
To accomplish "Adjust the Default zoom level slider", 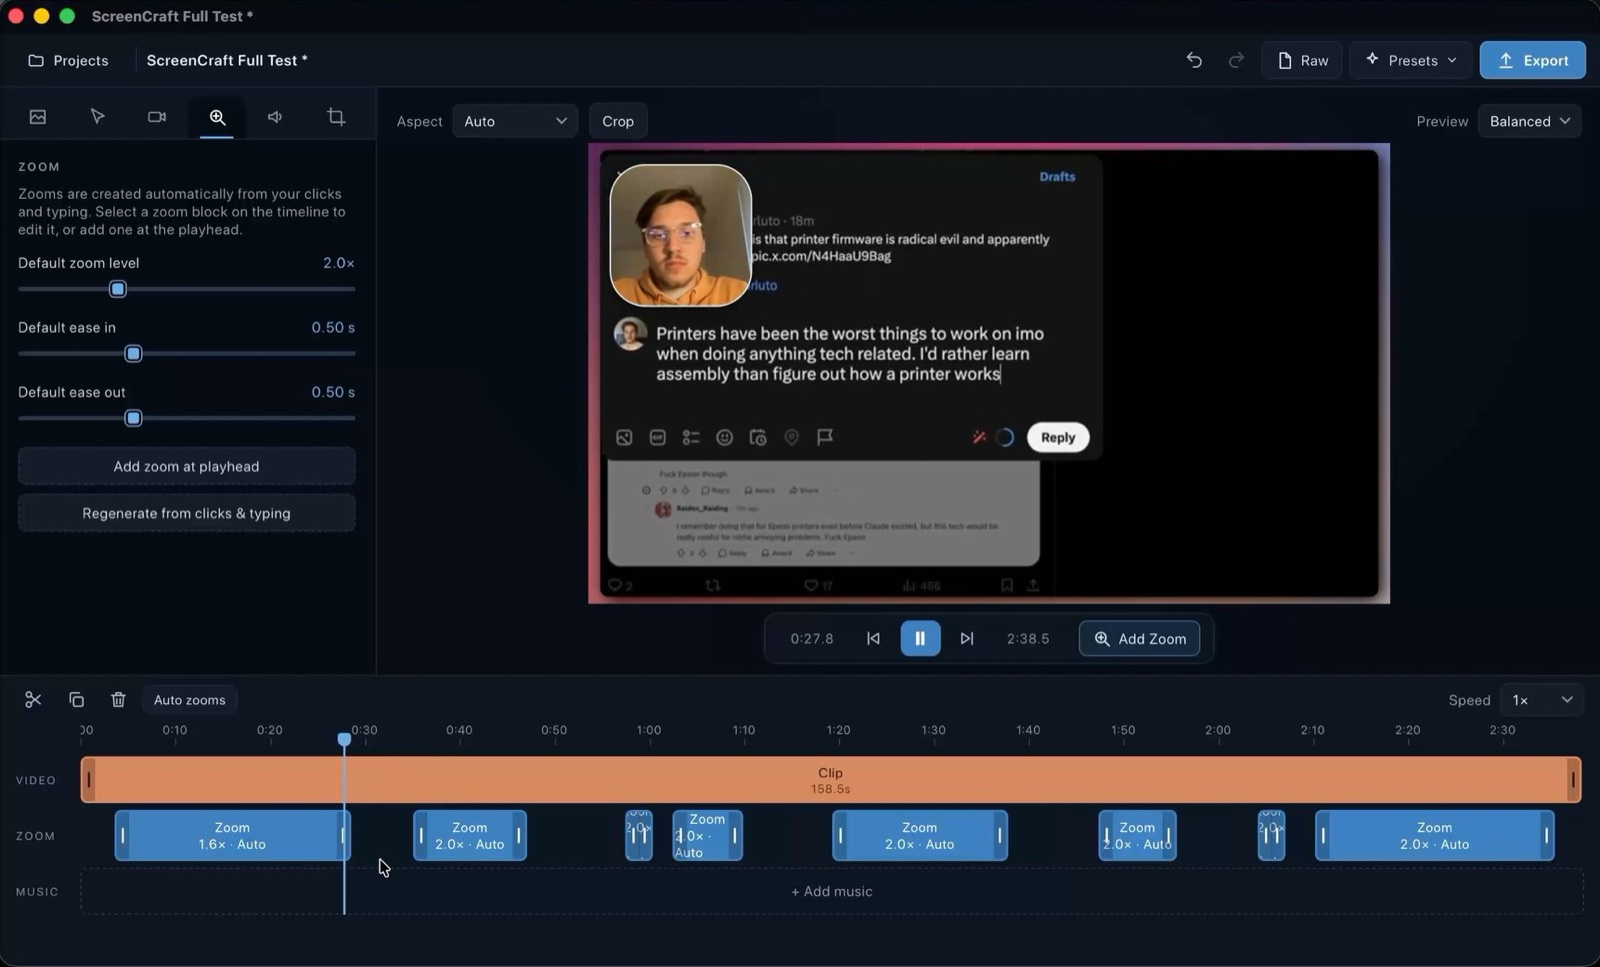I will pyautogui.click(x=118, y=289).
